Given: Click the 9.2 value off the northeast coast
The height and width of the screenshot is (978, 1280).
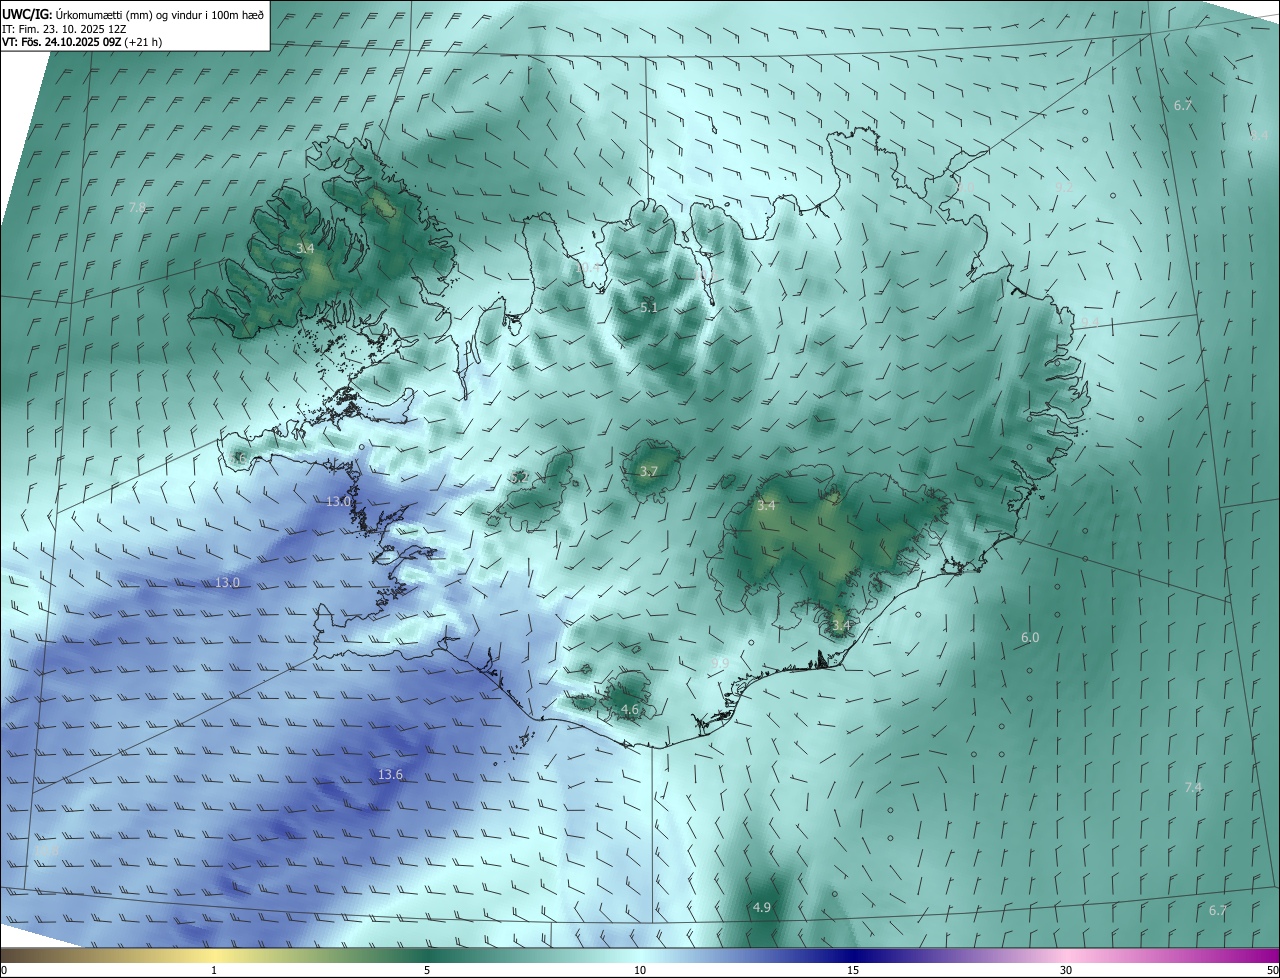Looking at the screenshot, I should 1064,188.
